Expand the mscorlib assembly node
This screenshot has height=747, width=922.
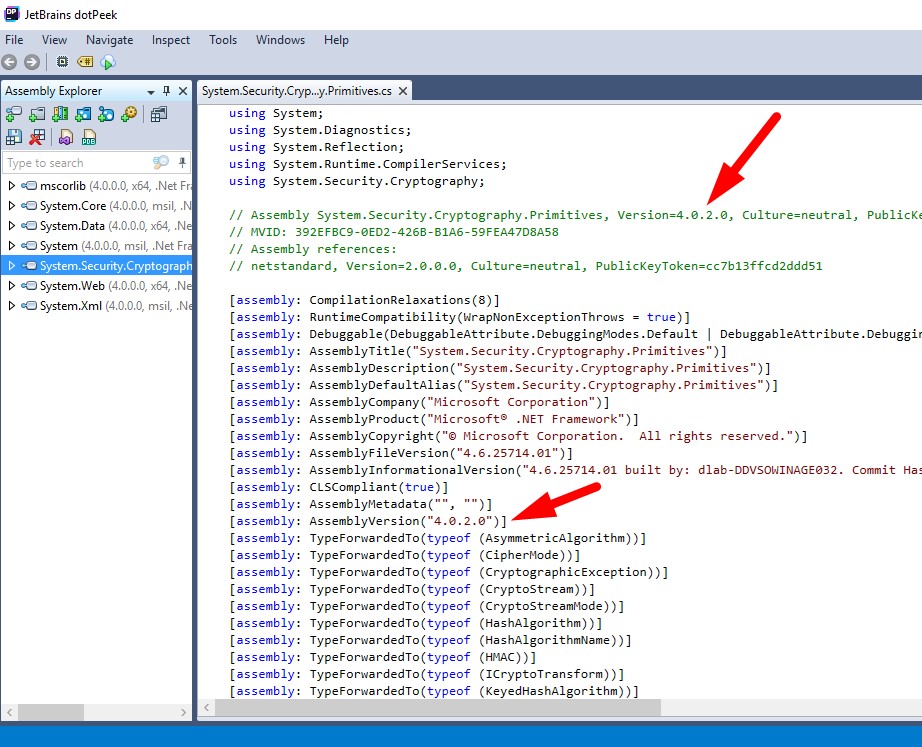click(11, 186)
